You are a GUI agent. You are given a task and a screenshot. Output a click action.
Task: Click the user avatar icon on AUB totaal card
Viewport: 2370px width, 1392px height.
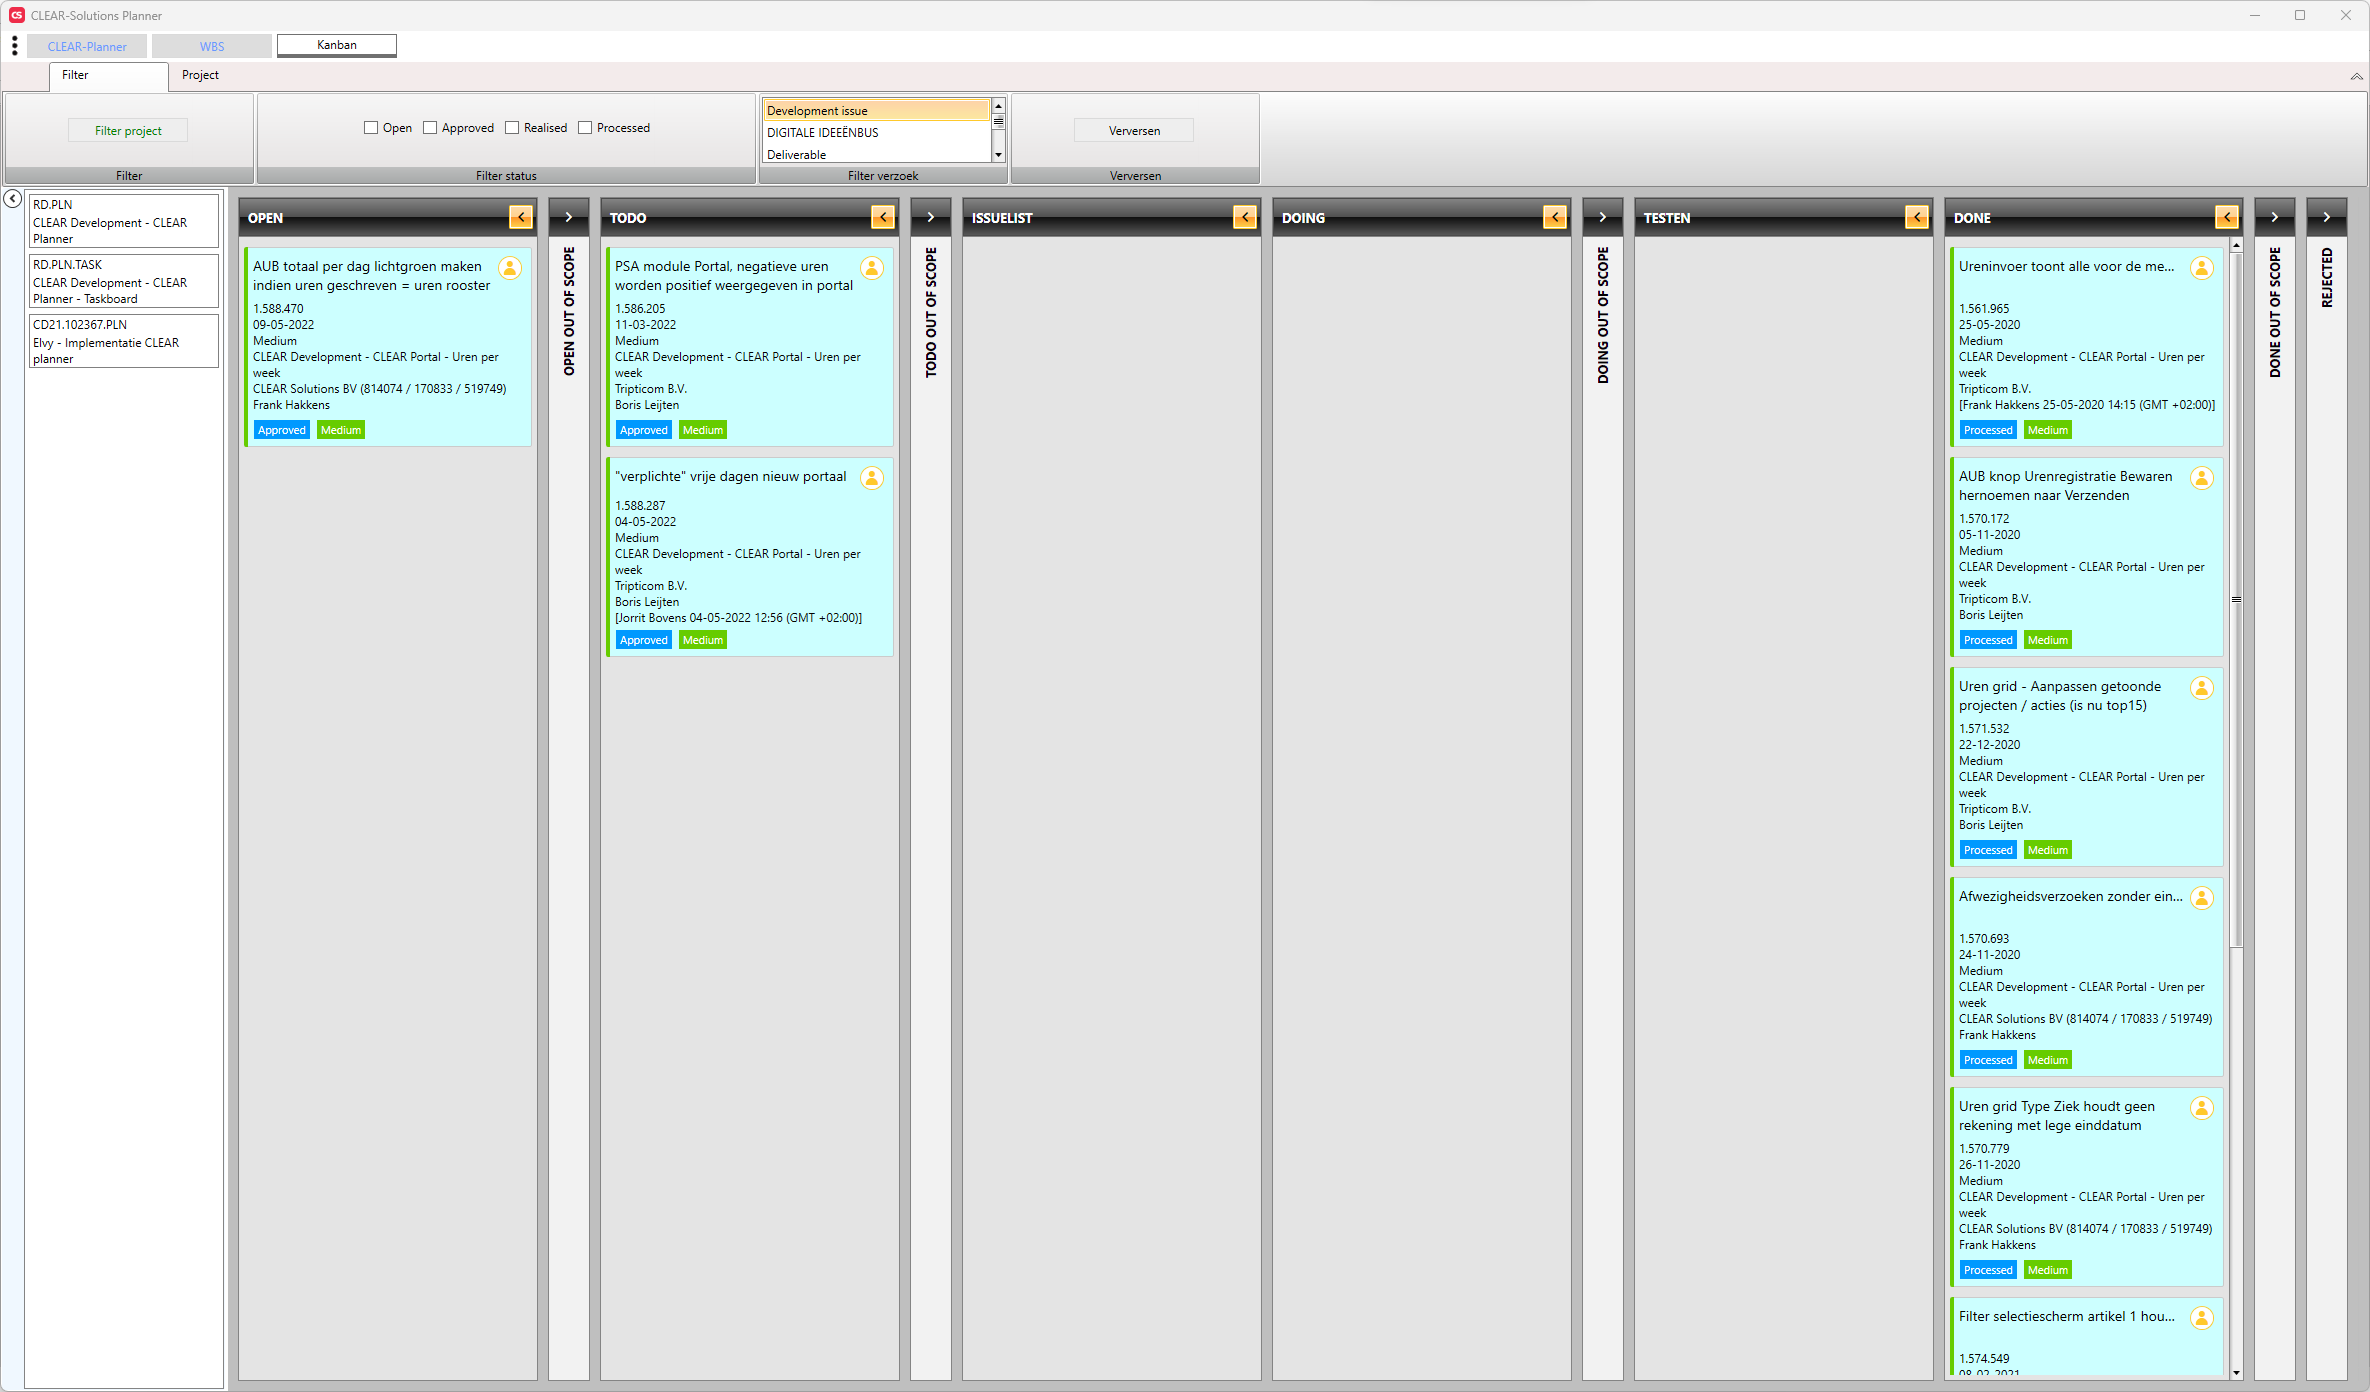[x=510, y=270]
